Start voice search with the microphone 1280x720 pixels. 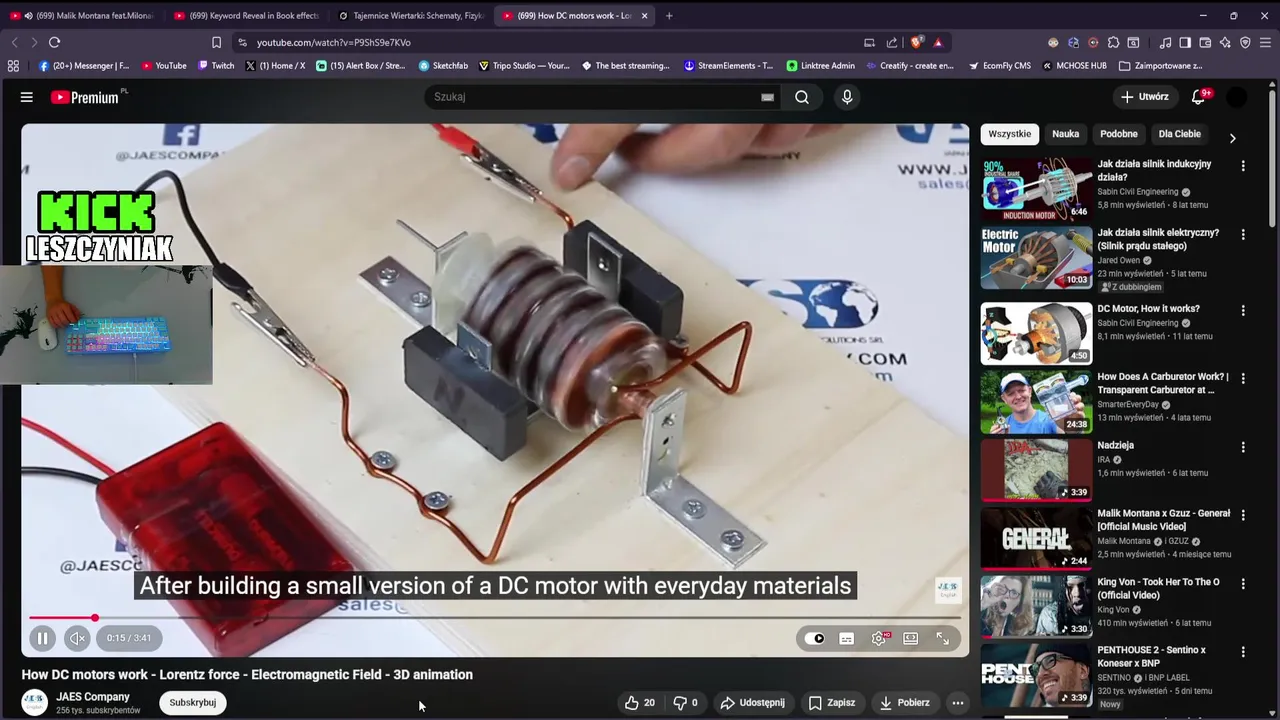(847, 97)
